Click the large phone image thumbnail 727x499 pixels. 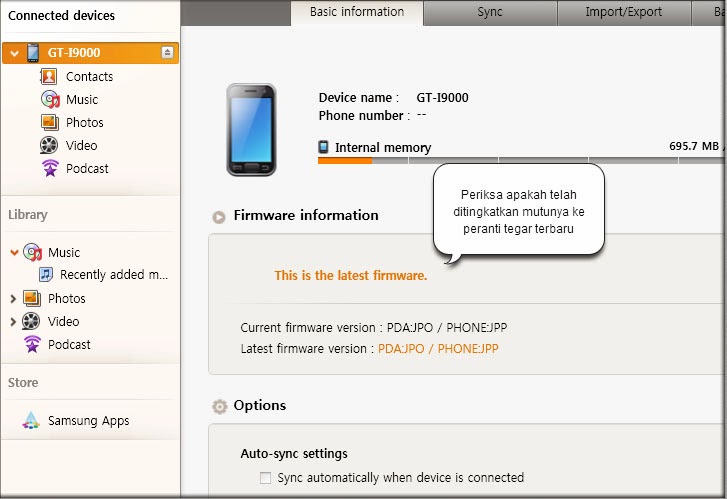251,130
